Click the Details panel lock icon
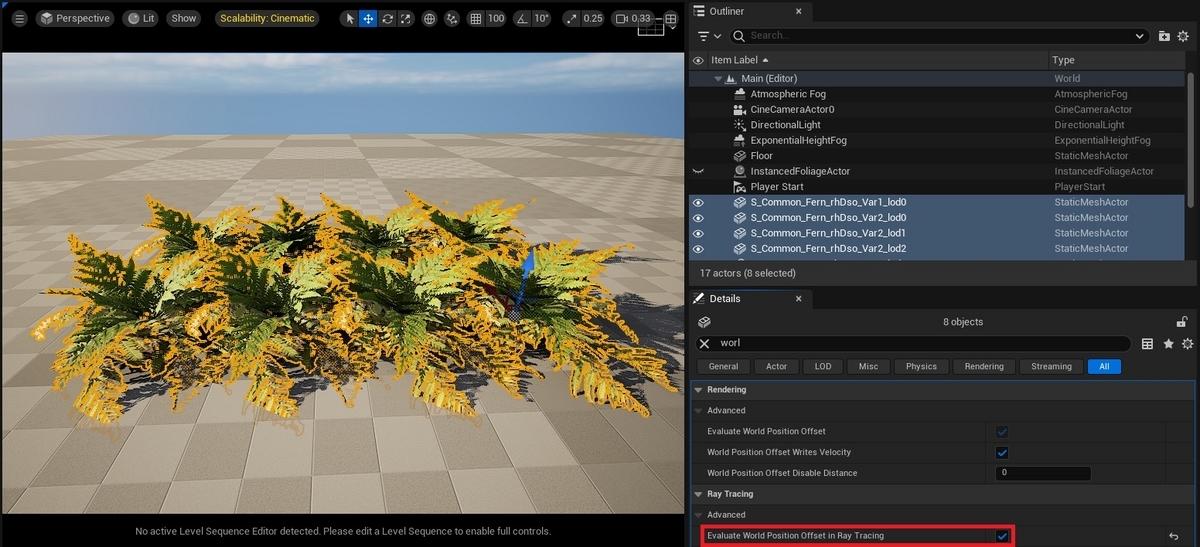 coord(1182,322)
